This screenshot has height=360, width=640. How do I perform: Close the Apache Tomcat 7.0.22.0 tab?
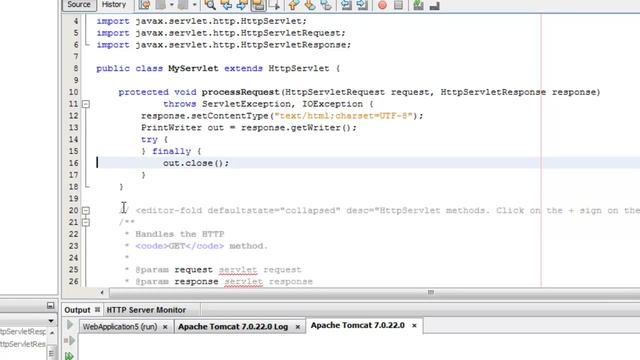click(x=414, y=326)
